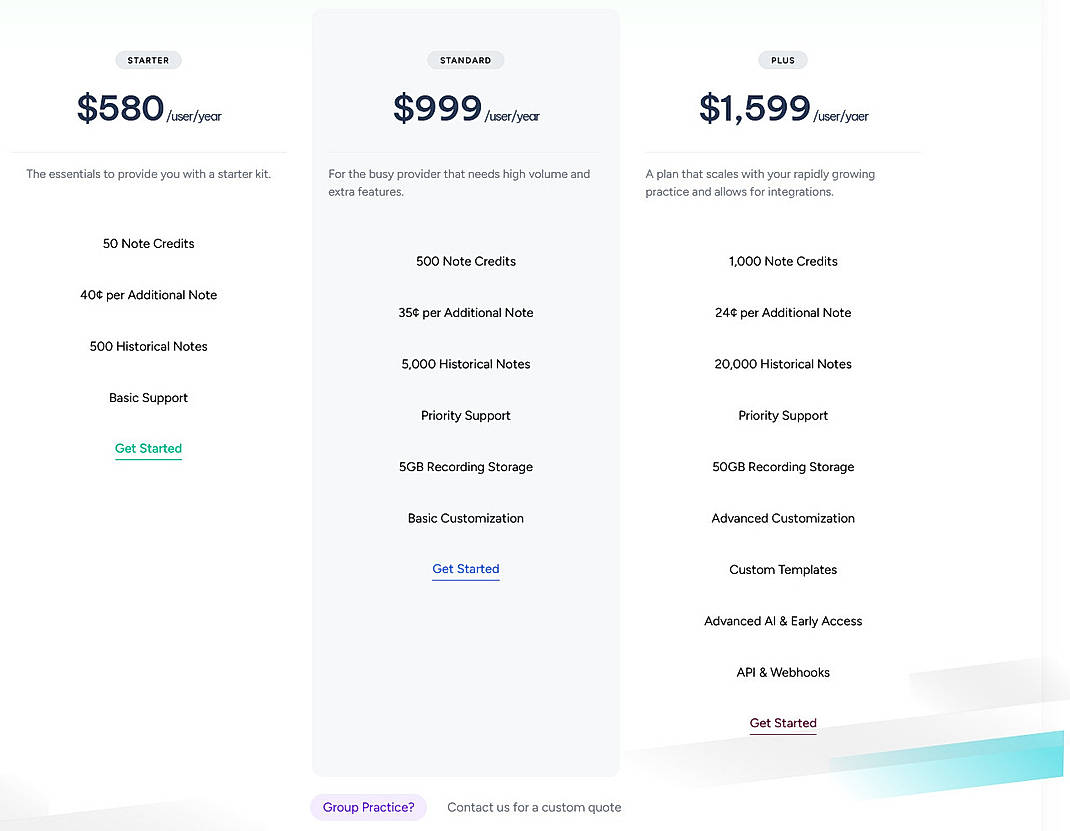Click the 50 Note Credits feature
1070x831 pixels.
click(148, 243)
